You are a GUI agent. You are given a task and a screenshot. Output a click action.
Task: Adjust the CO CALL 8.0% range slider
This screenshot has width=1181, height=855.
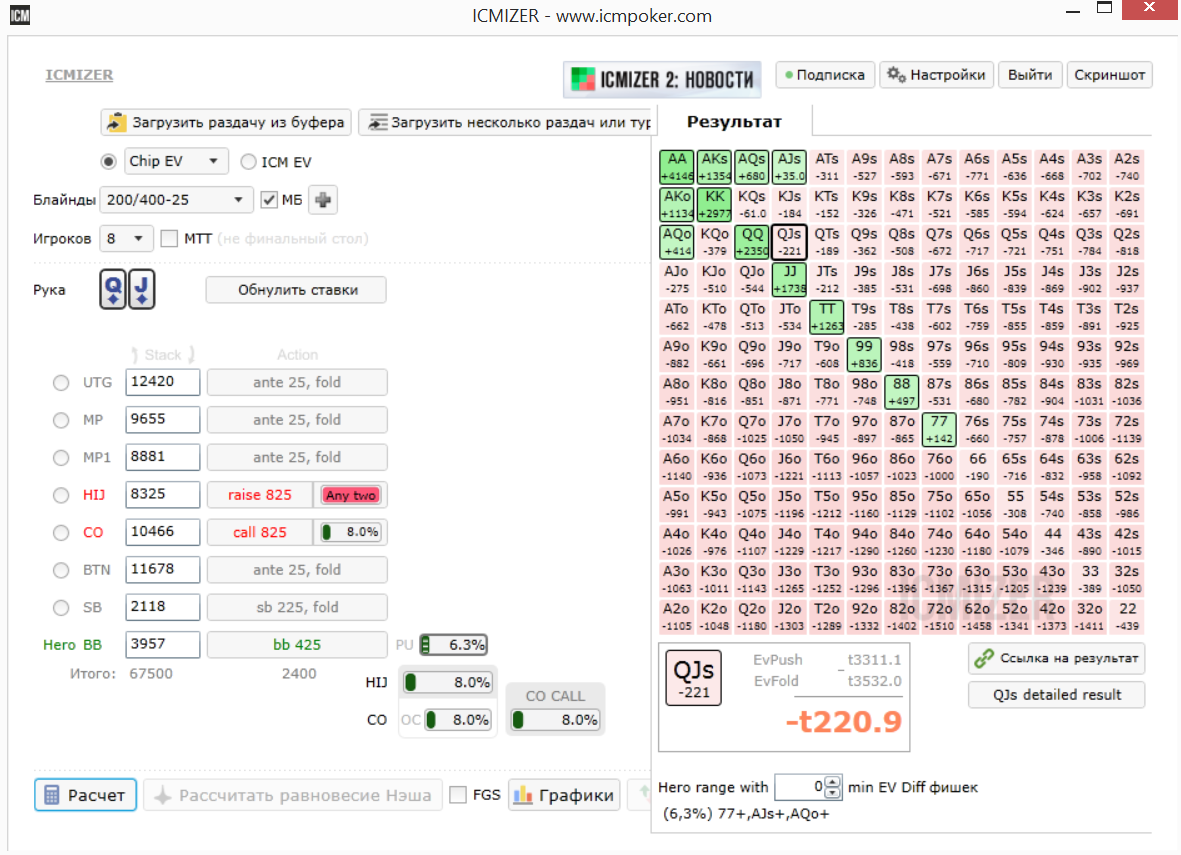(555, 720)
